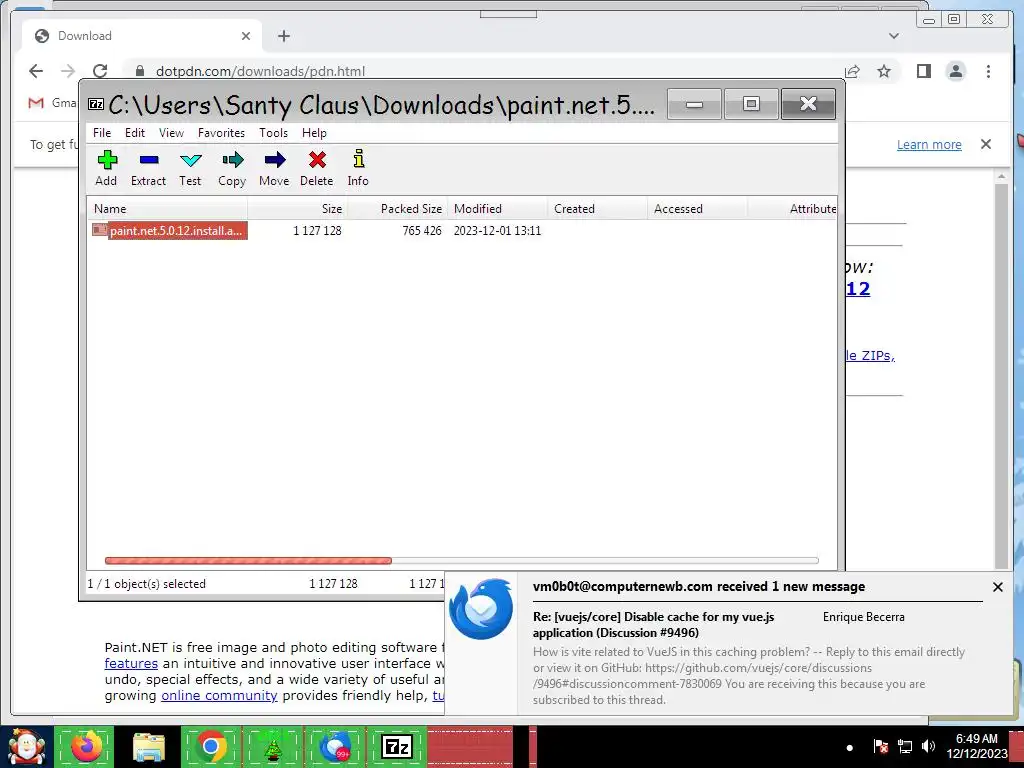Click the red Delete icon

click(x=317, y=168)
